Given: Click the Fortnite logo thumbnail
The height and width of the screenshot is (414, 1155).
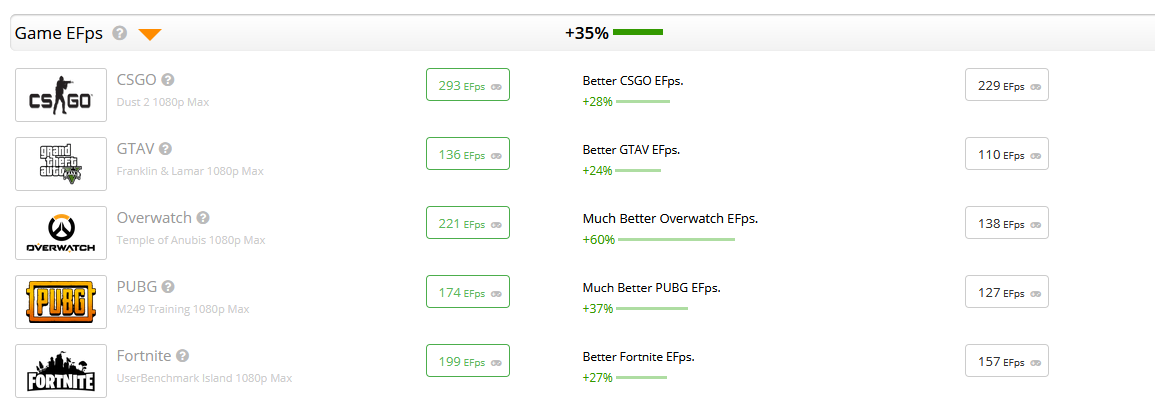Looking at the screenshot, I should 61,371.
